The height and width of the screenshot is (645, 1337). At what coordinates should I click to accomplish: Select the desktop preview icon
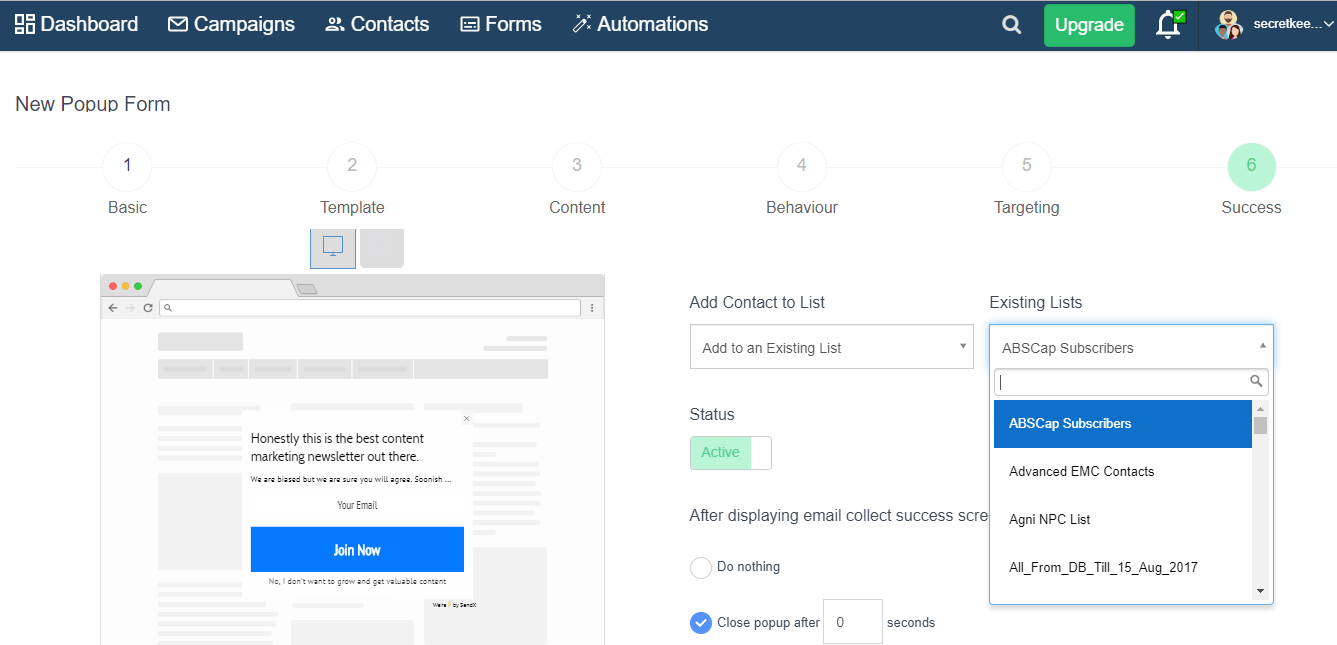pyautogui.click(x=332, y=247)
